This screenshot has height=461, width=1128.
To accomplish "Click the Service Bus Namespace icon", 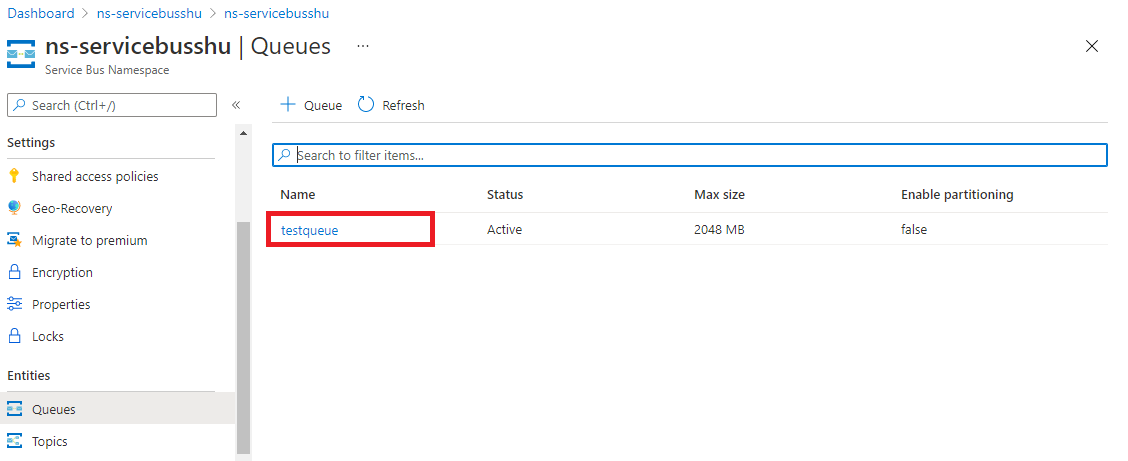I will (21, 53).
